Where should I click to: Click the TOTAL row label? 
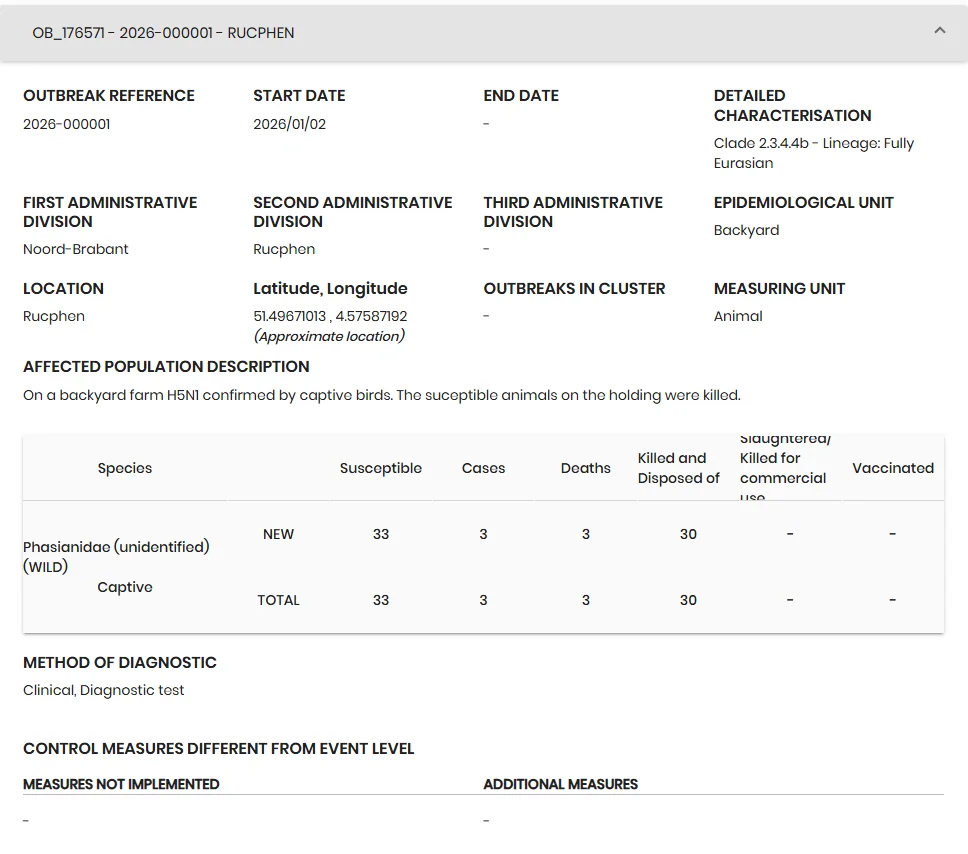tap(278, 600)
